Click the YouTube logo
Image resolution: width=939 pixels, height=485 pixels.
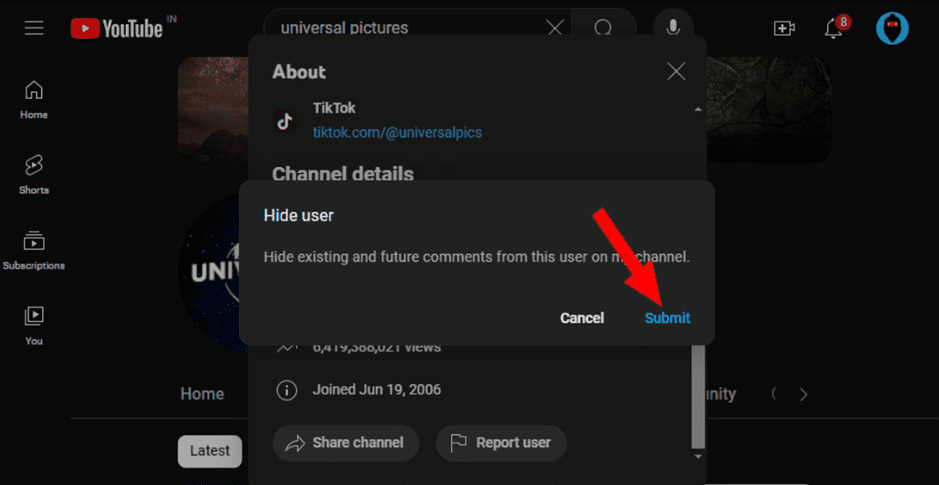(x=117, y=28)
